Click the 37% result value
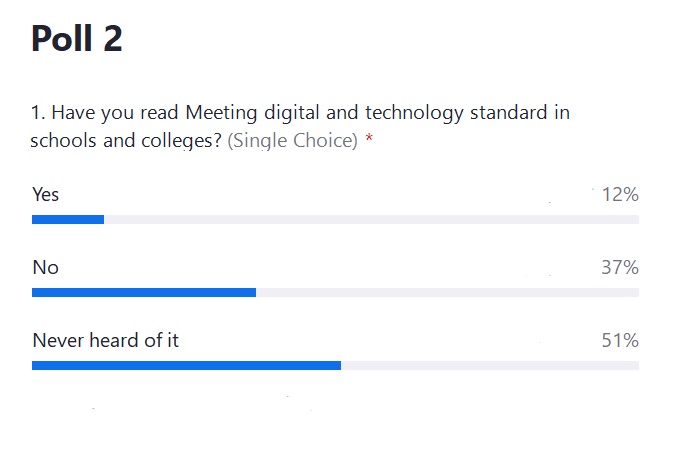Screen dimensions: 675x469 620,267
